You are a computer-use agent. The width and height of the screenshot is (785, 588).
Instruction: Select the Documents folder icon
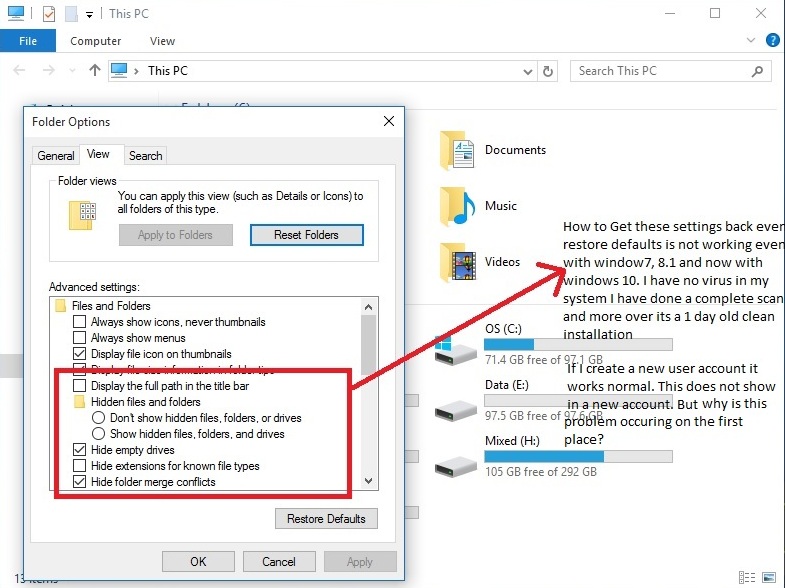point(457,150)
